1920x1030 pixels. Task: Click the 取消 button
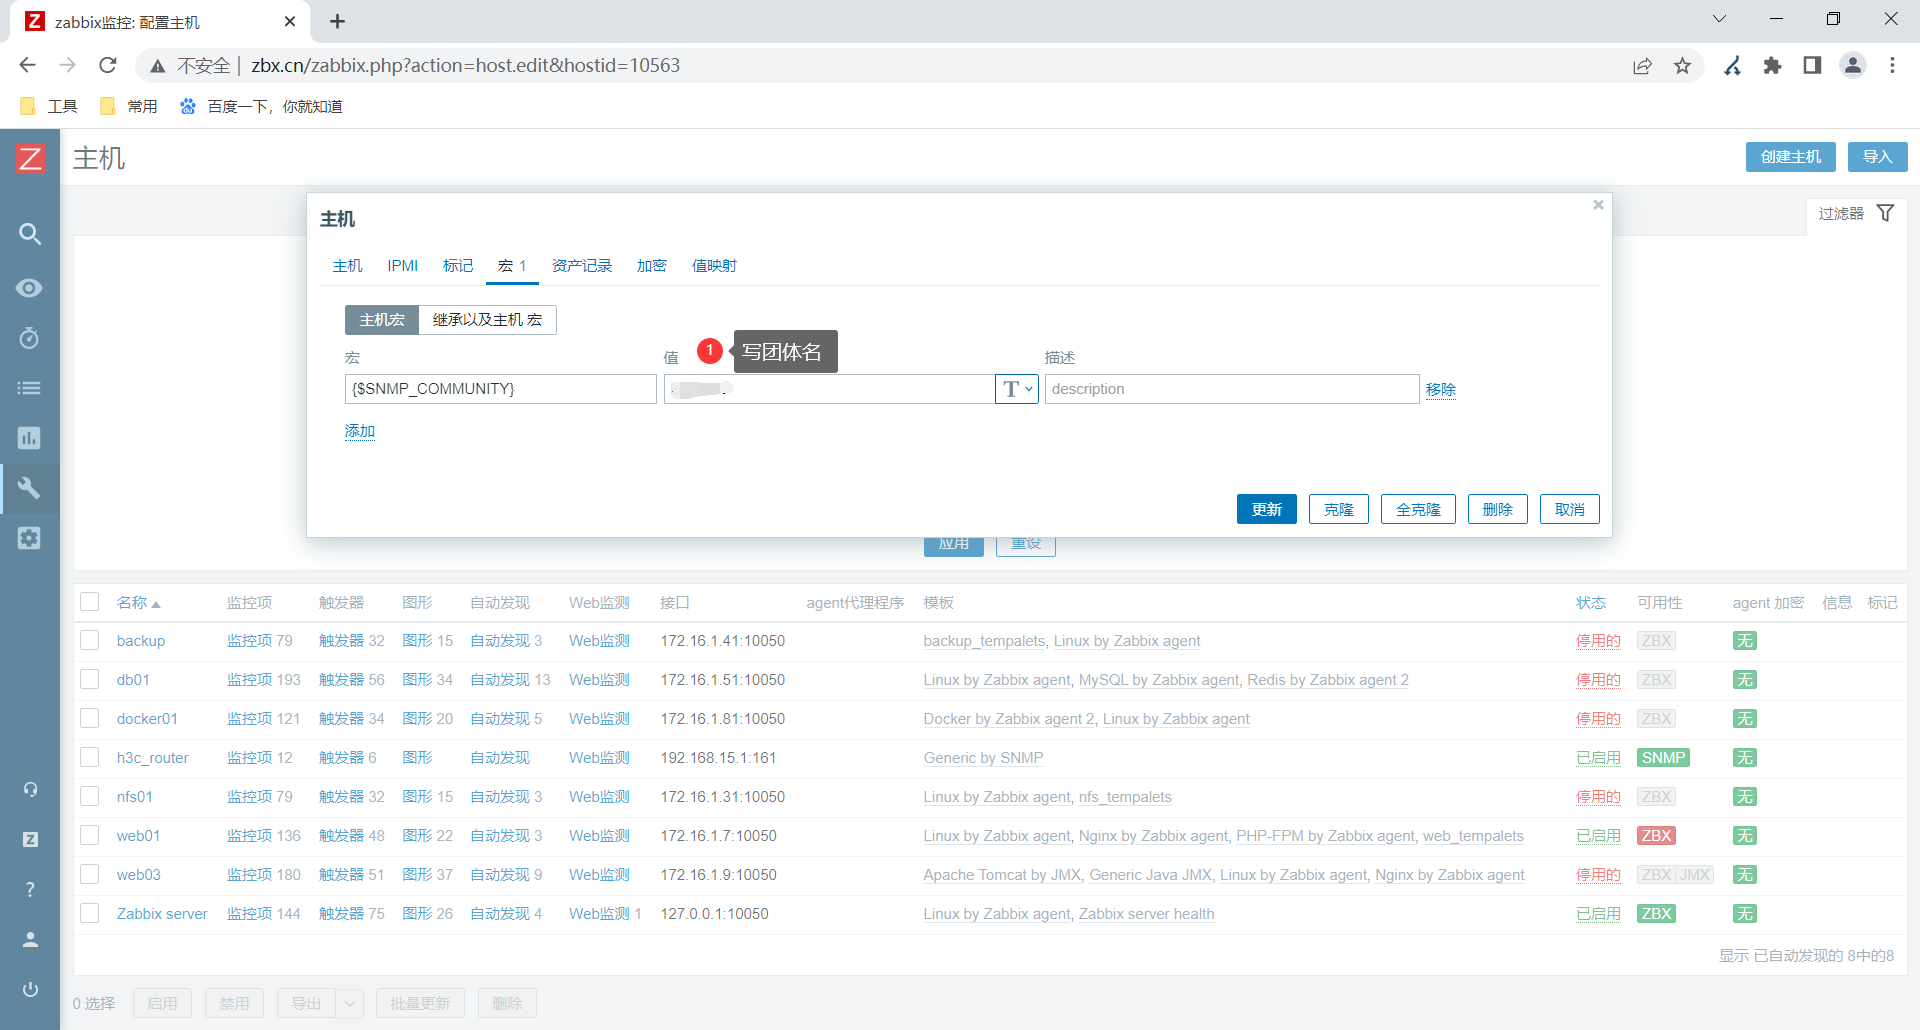(x=1570, y=509)
